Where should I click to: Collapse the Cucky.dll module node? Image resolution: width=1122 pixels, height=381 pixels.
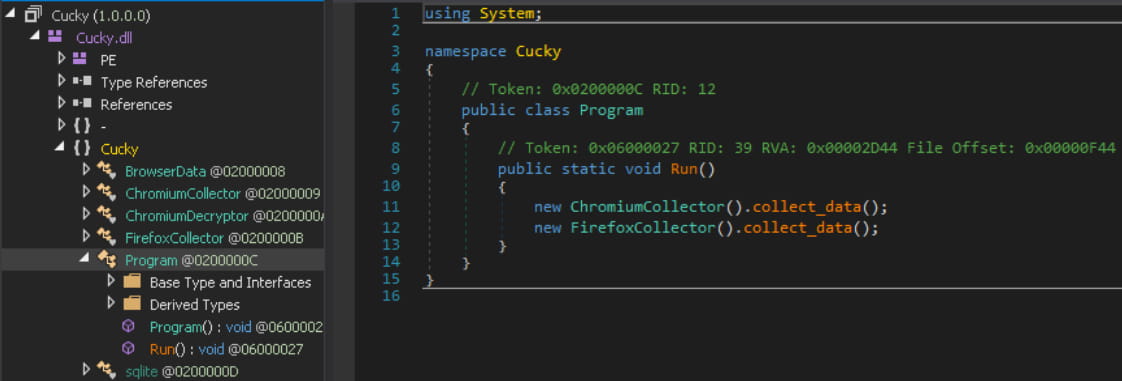35,35
